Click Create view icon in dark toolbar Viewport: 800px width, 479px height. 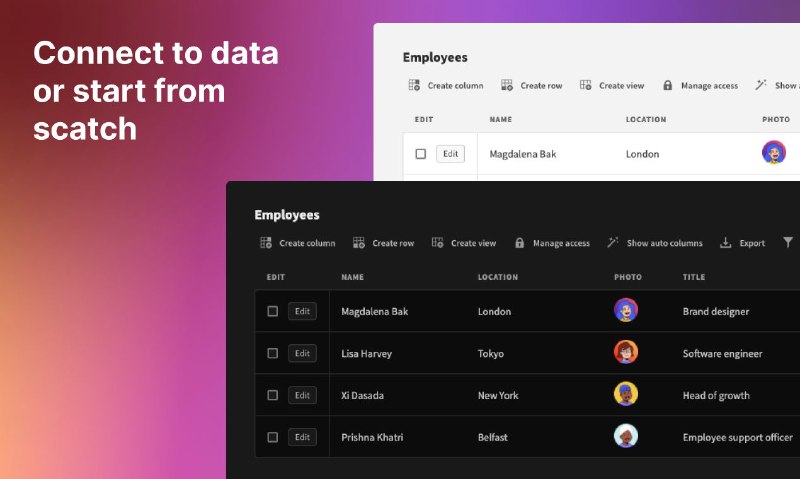pyautogui.click(x=437, y=242)
